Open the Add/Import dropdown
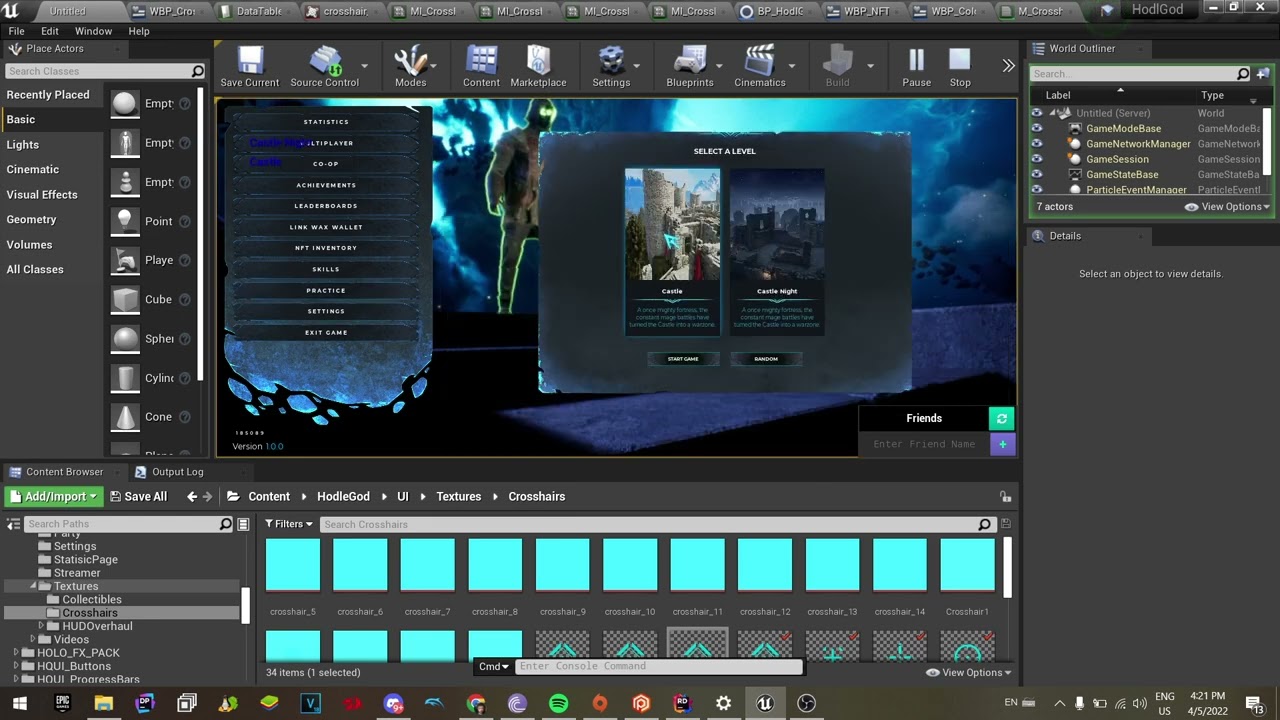The height and width of the screenshot is (720, 1280). [x=54, y=497]
